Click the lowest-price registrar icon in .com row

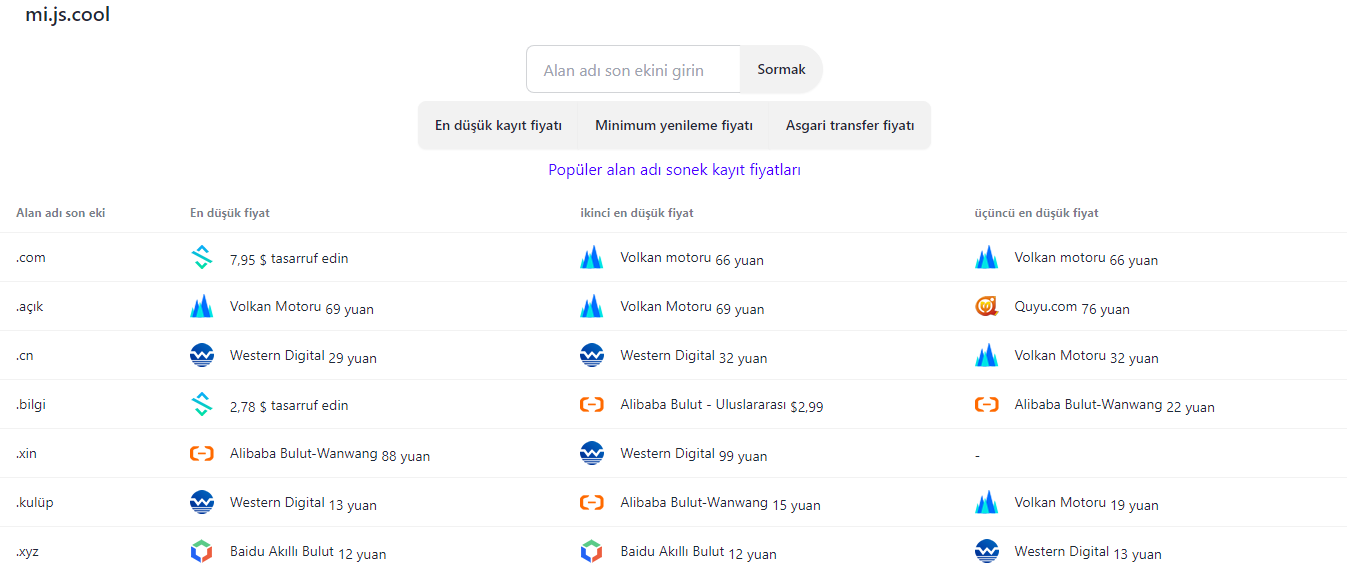pyautogui.click(x=202, y=258)
